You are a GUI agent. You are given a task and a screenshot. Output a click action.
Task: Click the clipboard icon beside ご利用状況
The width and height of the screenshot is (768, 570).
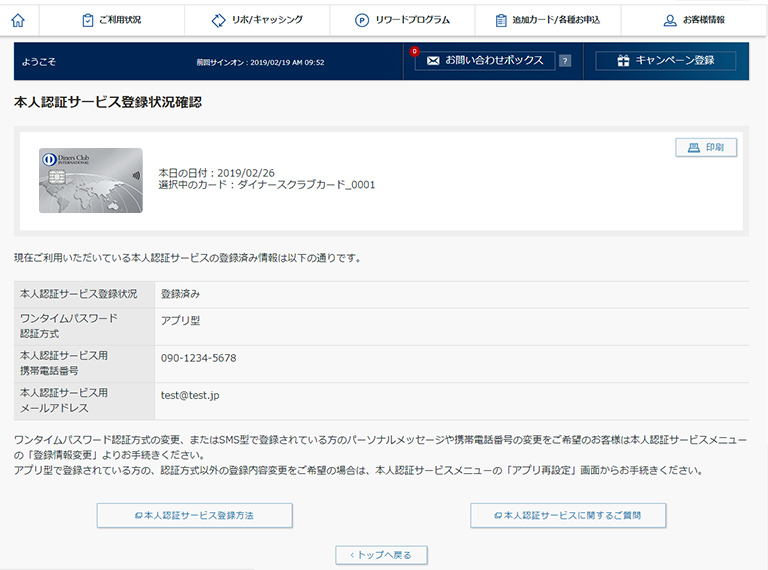click(x=88, y=20)
